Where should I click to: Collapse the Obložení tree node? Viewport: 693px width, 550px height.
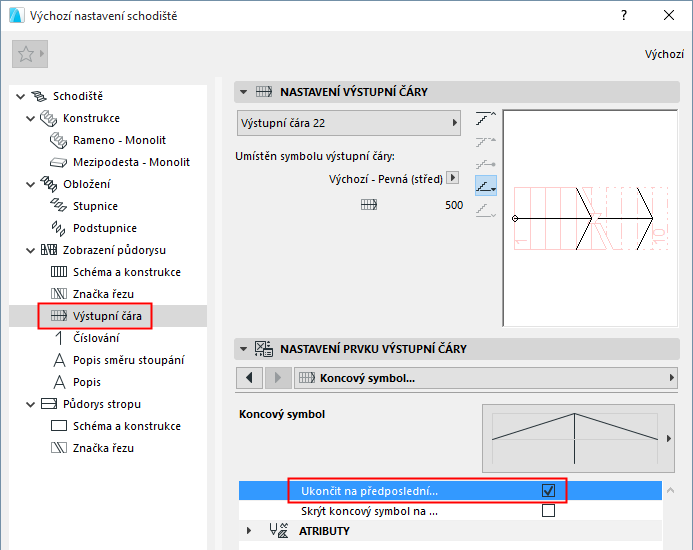(30, 184)
